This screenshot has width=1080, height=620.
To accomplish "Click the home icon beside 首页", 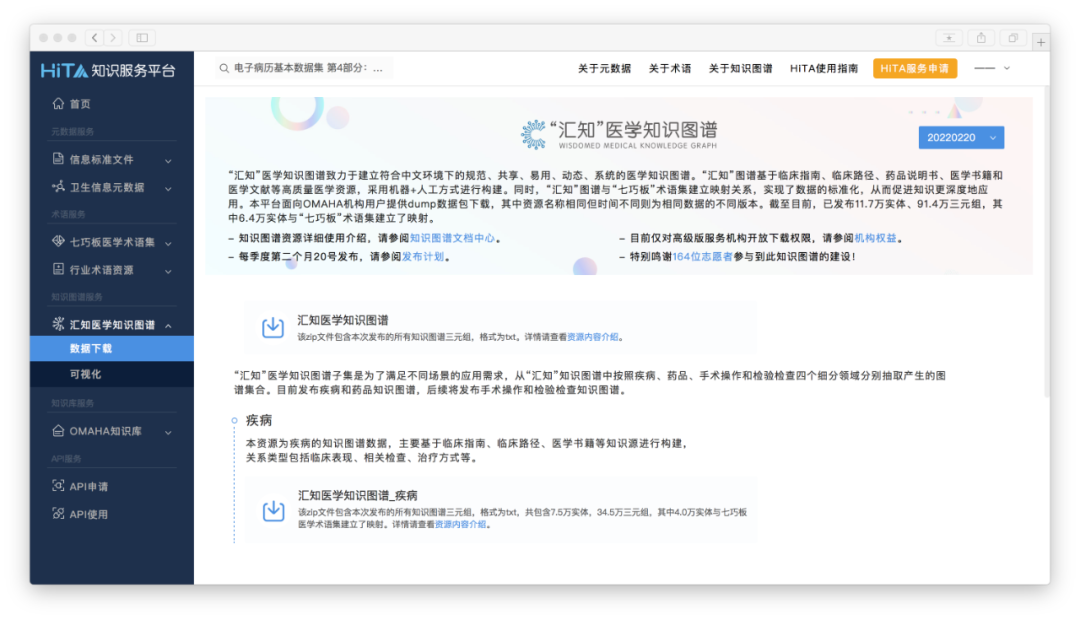I will point(59,103).
